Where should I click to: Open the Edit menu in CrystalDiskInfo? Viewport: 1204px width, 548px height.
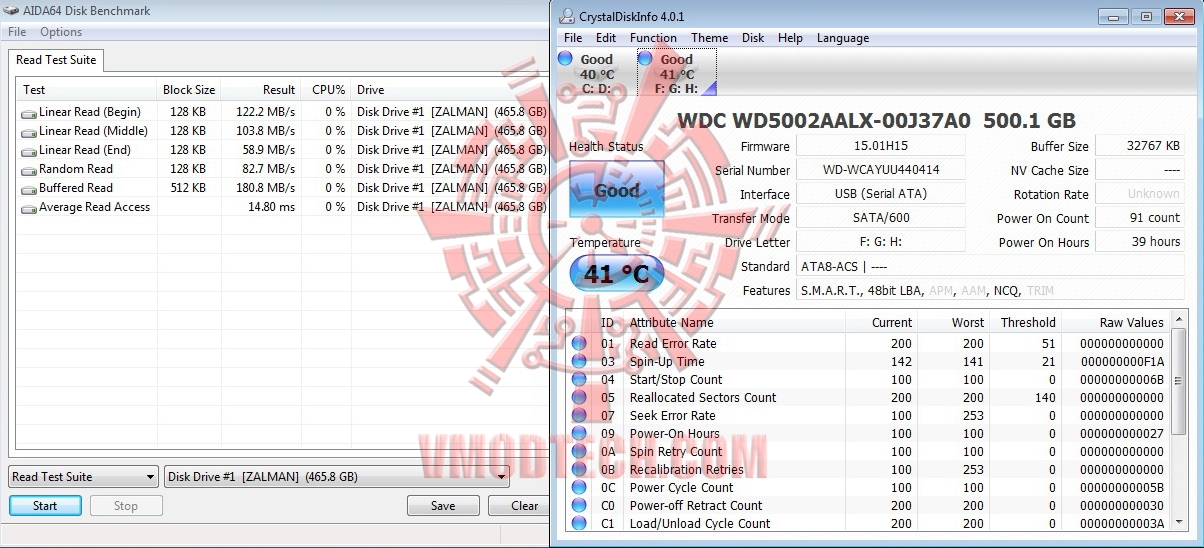[606, 38]
